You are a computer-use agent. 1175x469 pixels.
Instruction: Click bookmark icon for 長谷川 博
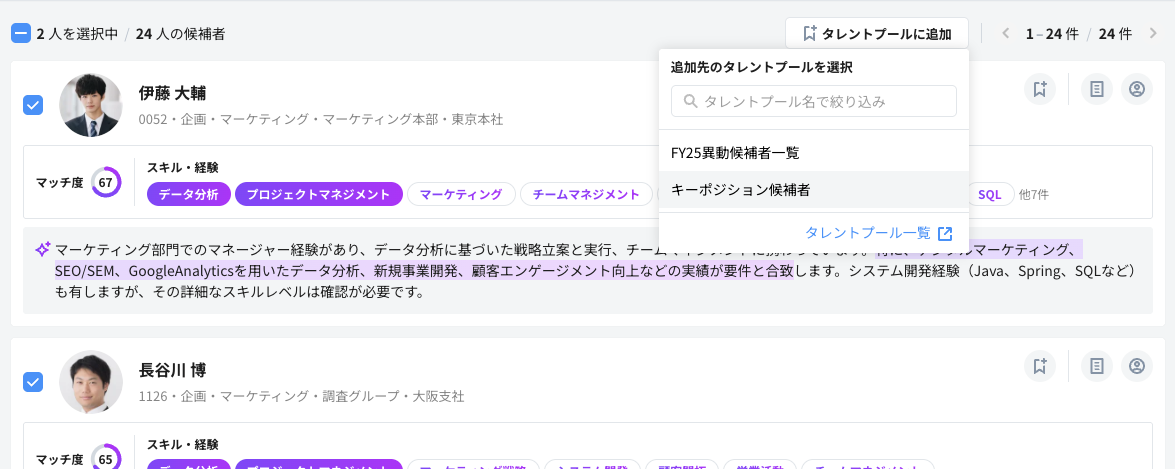point(1040,366)
